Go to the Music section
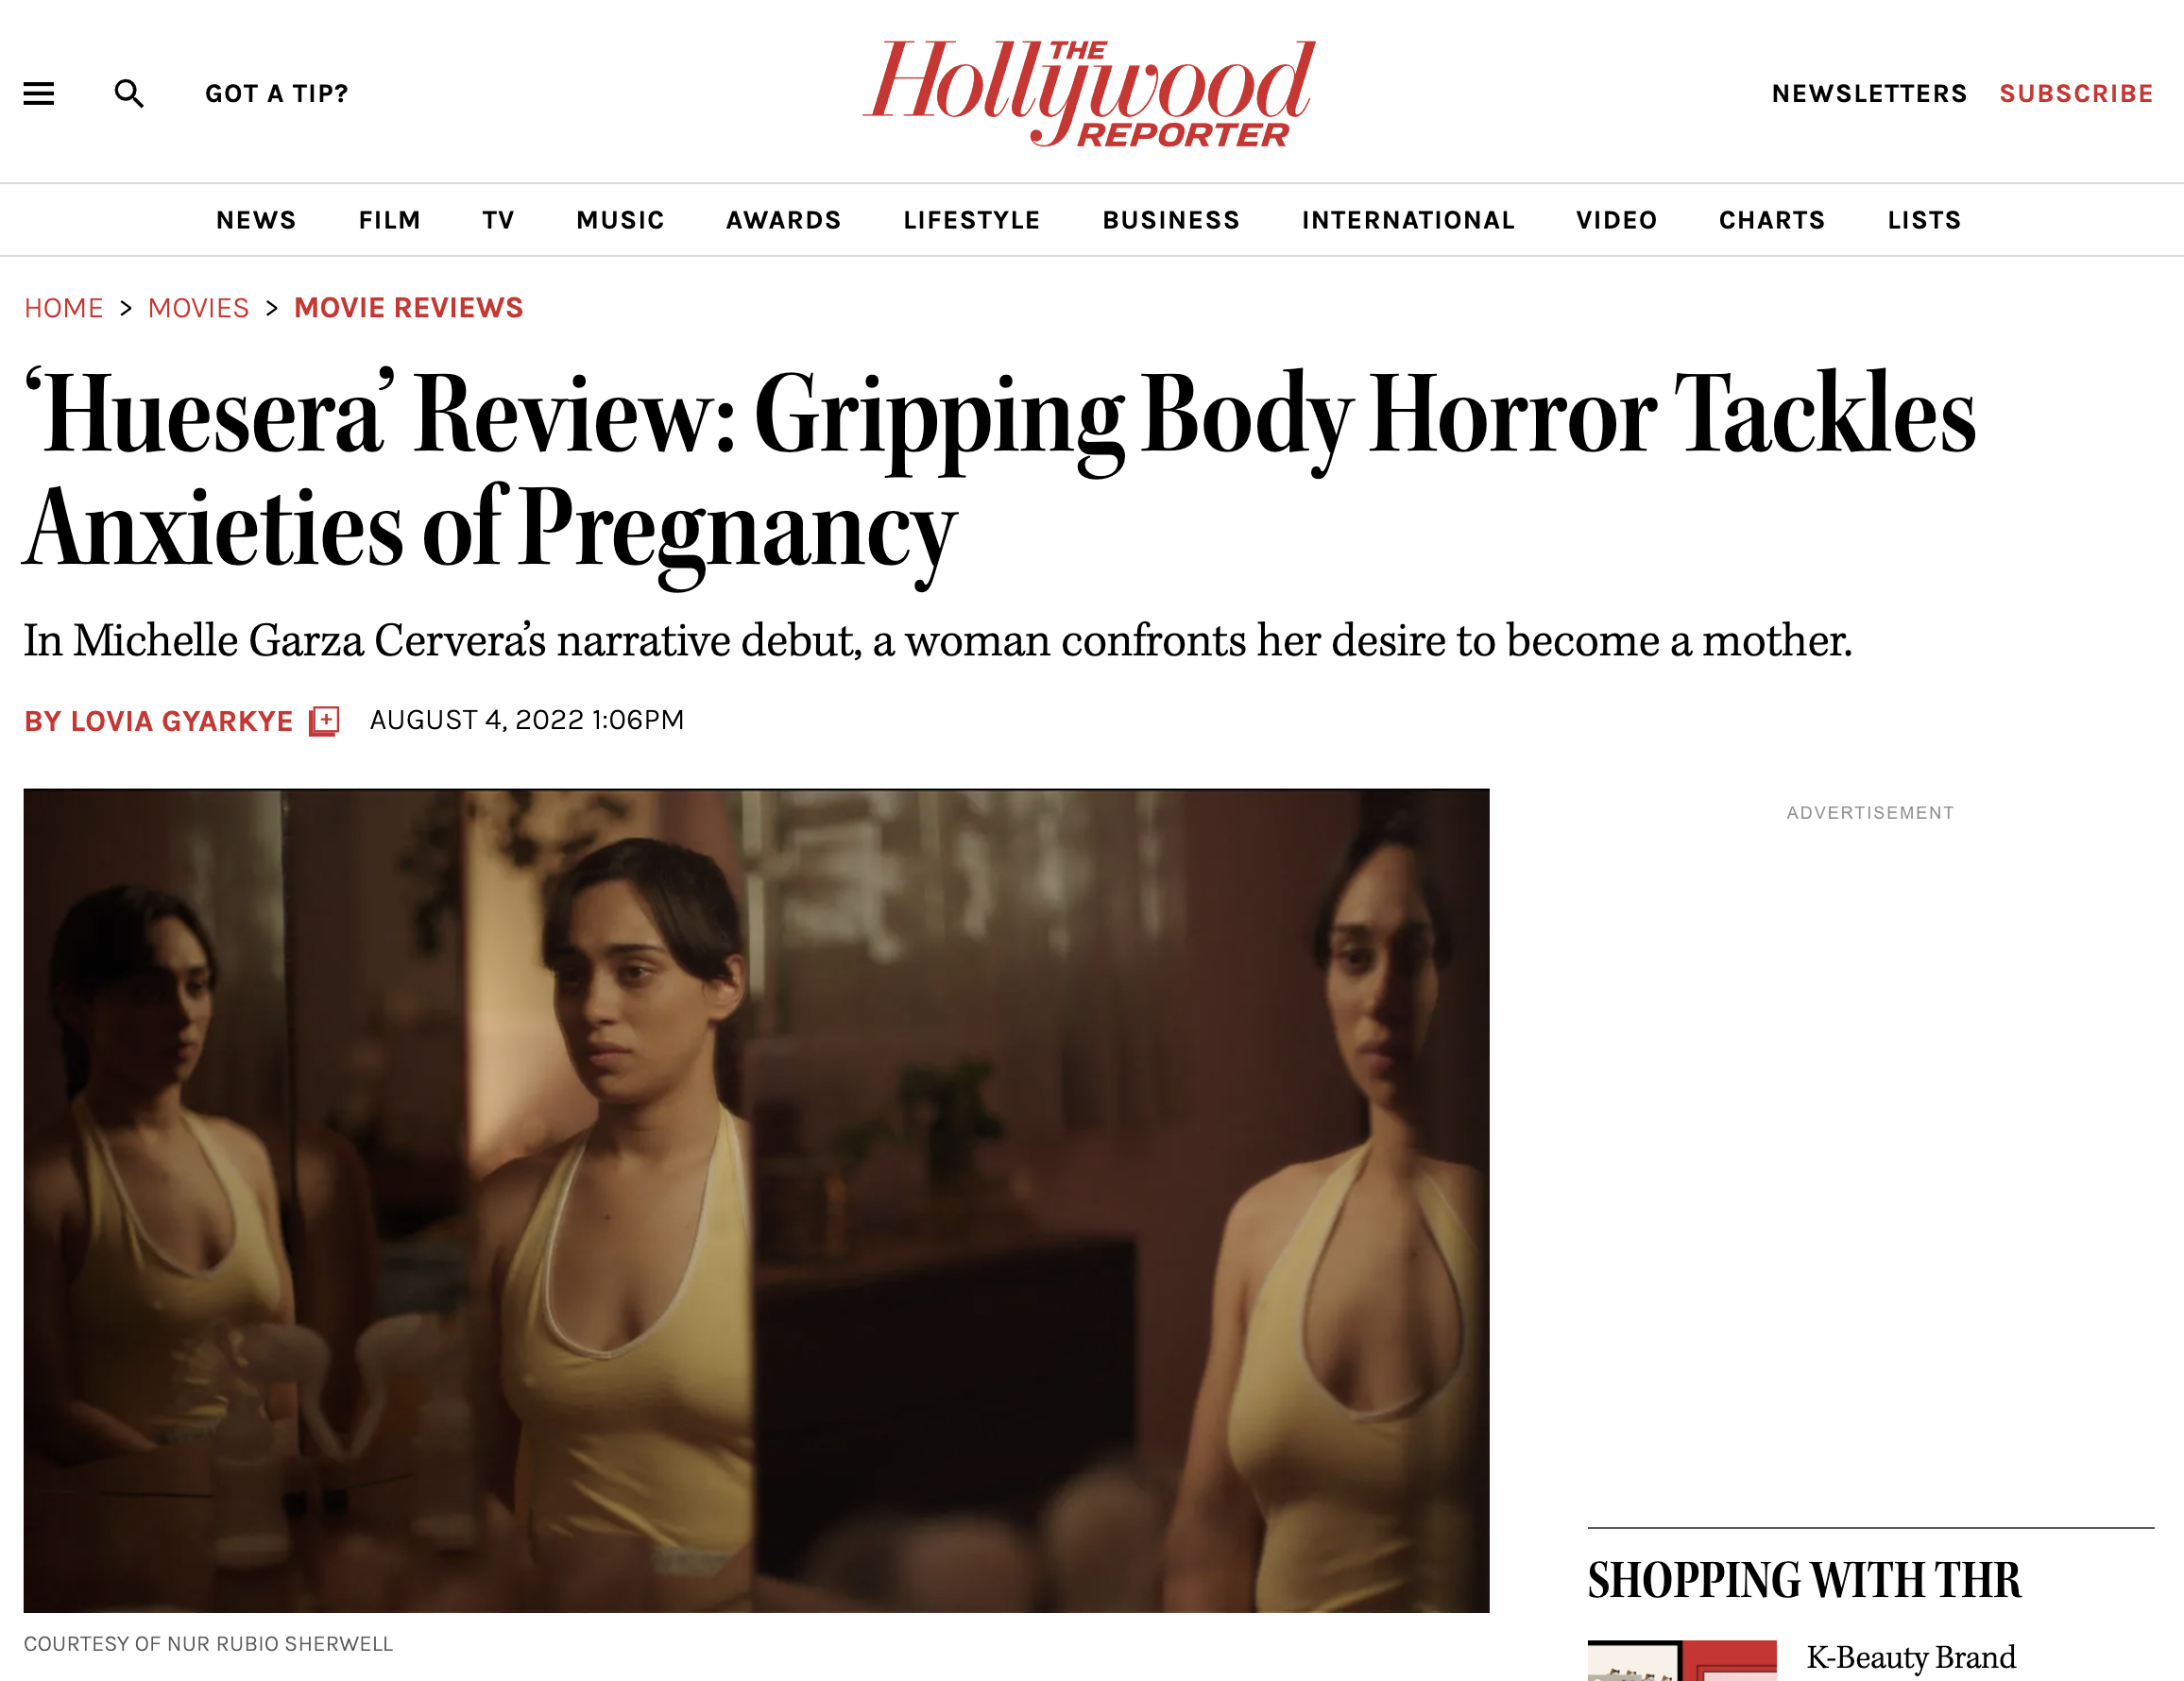The height and width of the screenshot is (1681, 2184). point(620,220)
